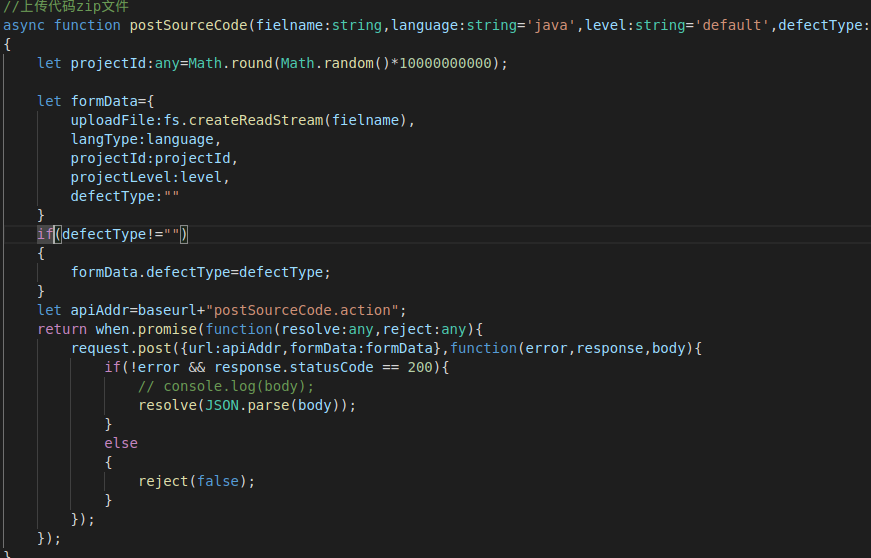The width and height of the screenshot is (871, 558).
Task: Place cursor on formData.defectType assignment line
Action: click(200, 272)
